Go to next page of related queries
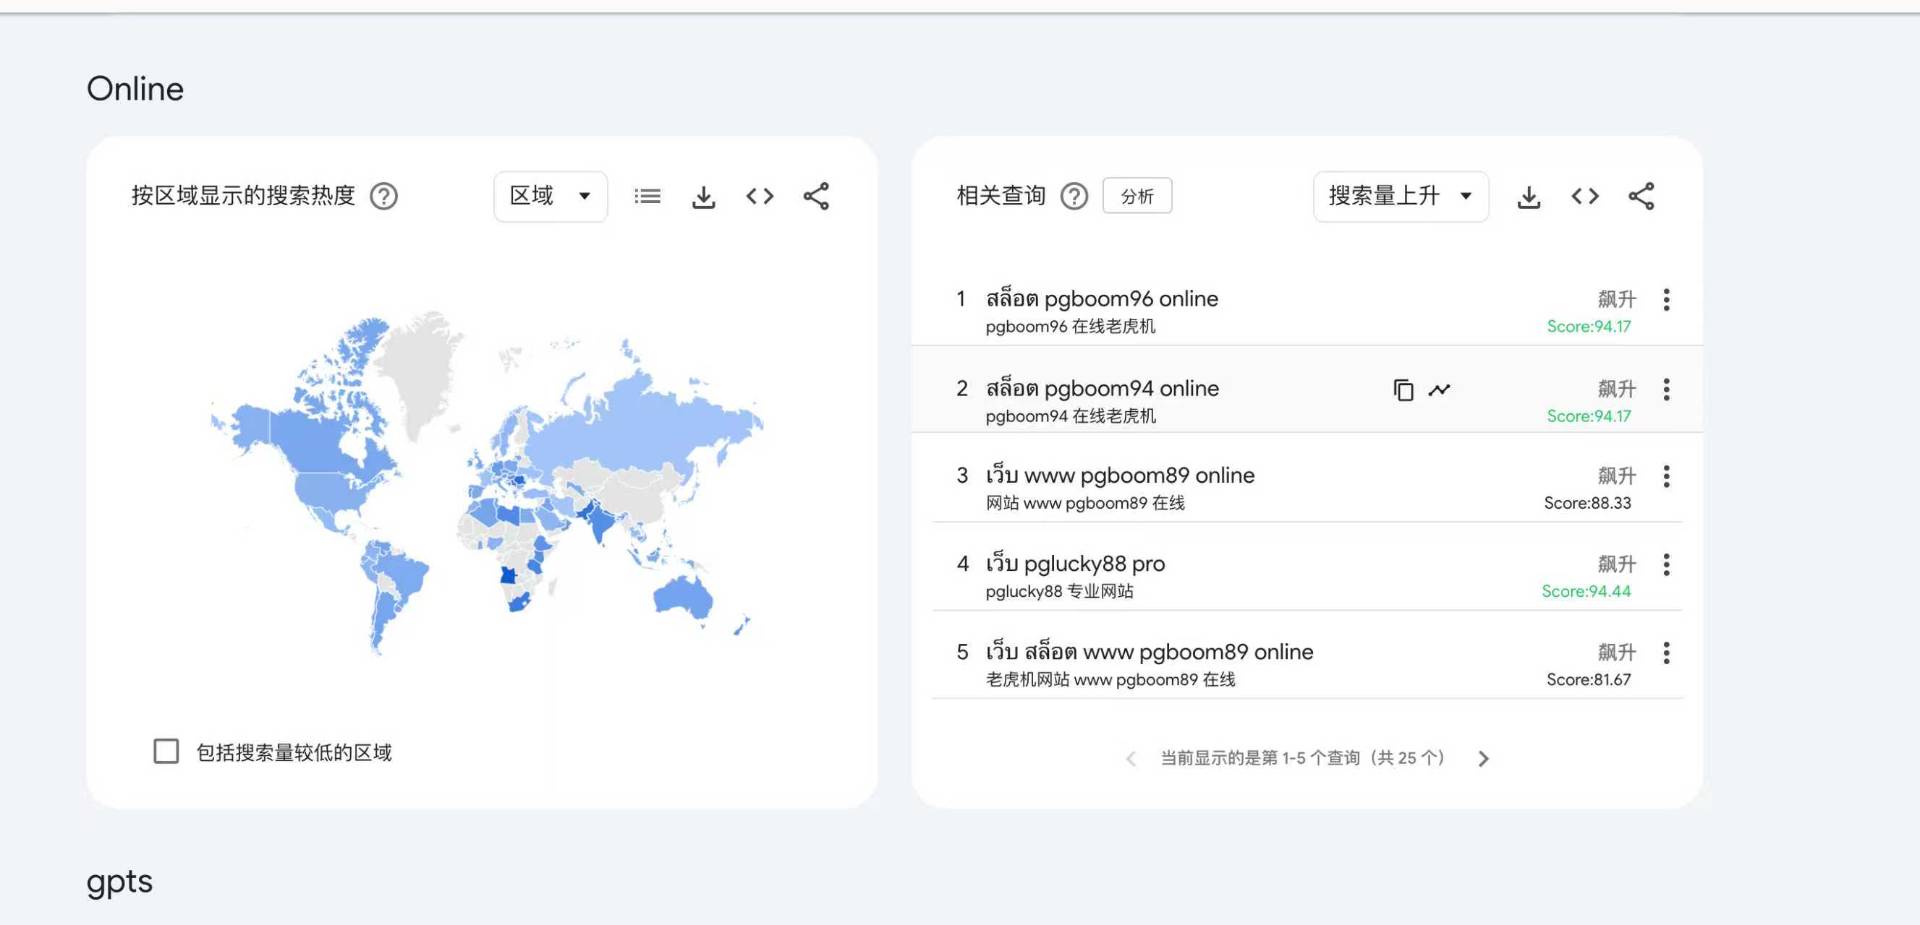The width and height of the screenshot is (1920, 925). (1483, 759)
